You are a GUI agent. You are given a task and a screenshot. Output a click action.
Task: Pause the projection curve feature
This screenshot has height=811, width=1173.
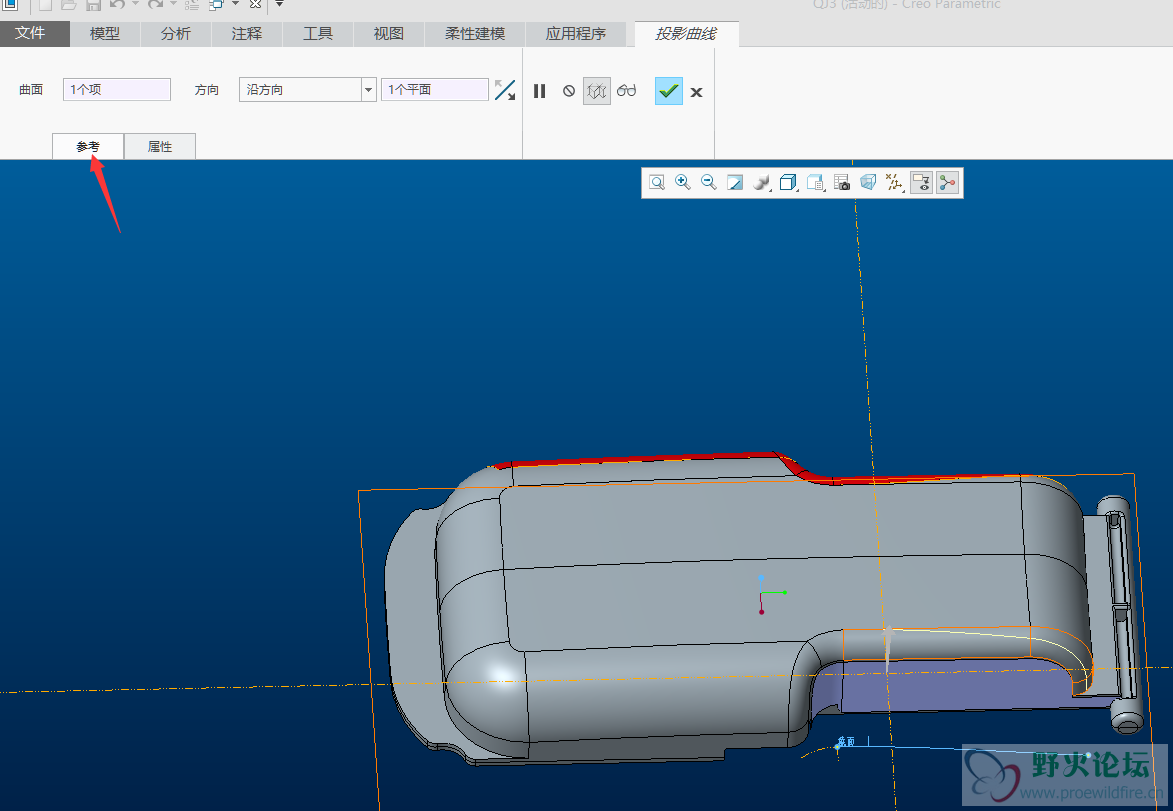[539, 91]
